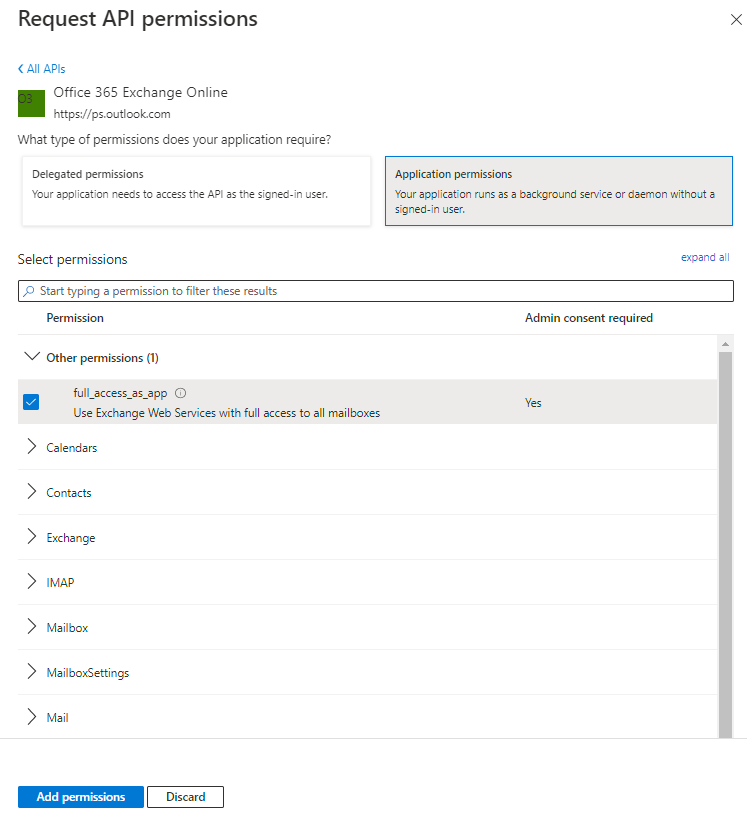Click the Add permissions button
Image resolution: width=747 pixels, height=813 pixels.
pos(81,797)
